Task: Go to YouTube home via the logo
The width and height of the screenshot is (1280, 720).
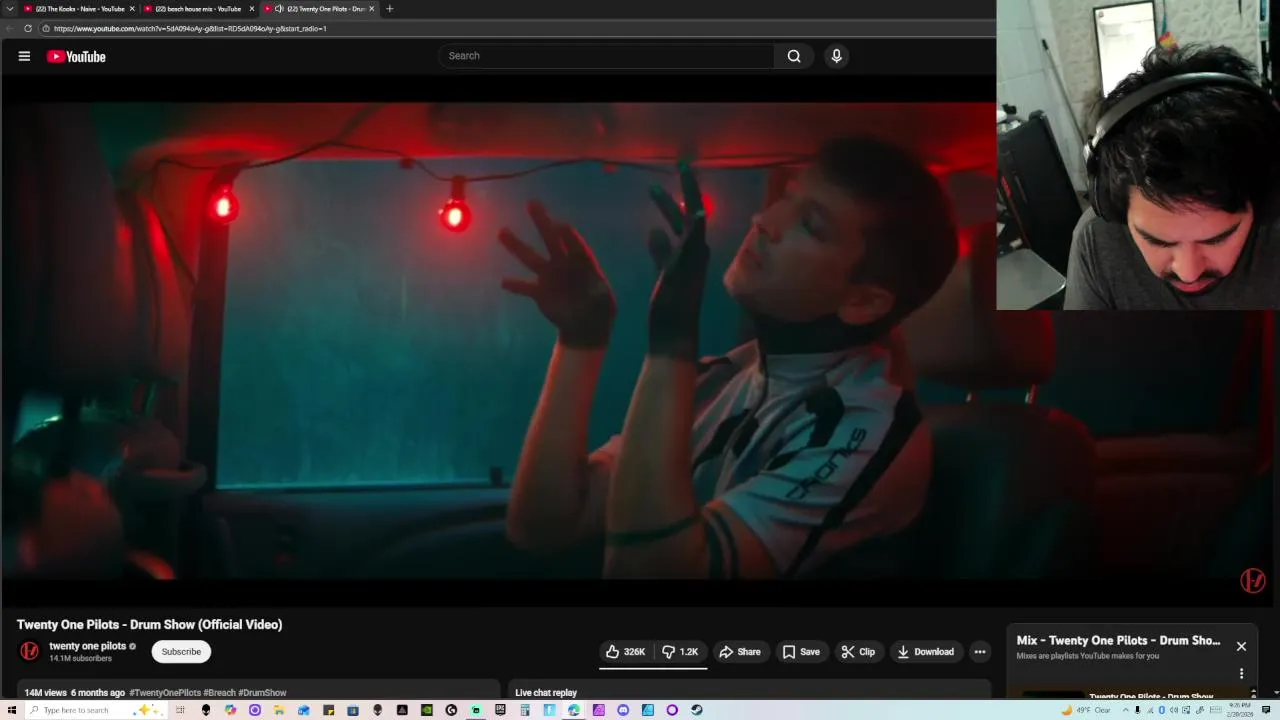Action: tap(76, 57)
